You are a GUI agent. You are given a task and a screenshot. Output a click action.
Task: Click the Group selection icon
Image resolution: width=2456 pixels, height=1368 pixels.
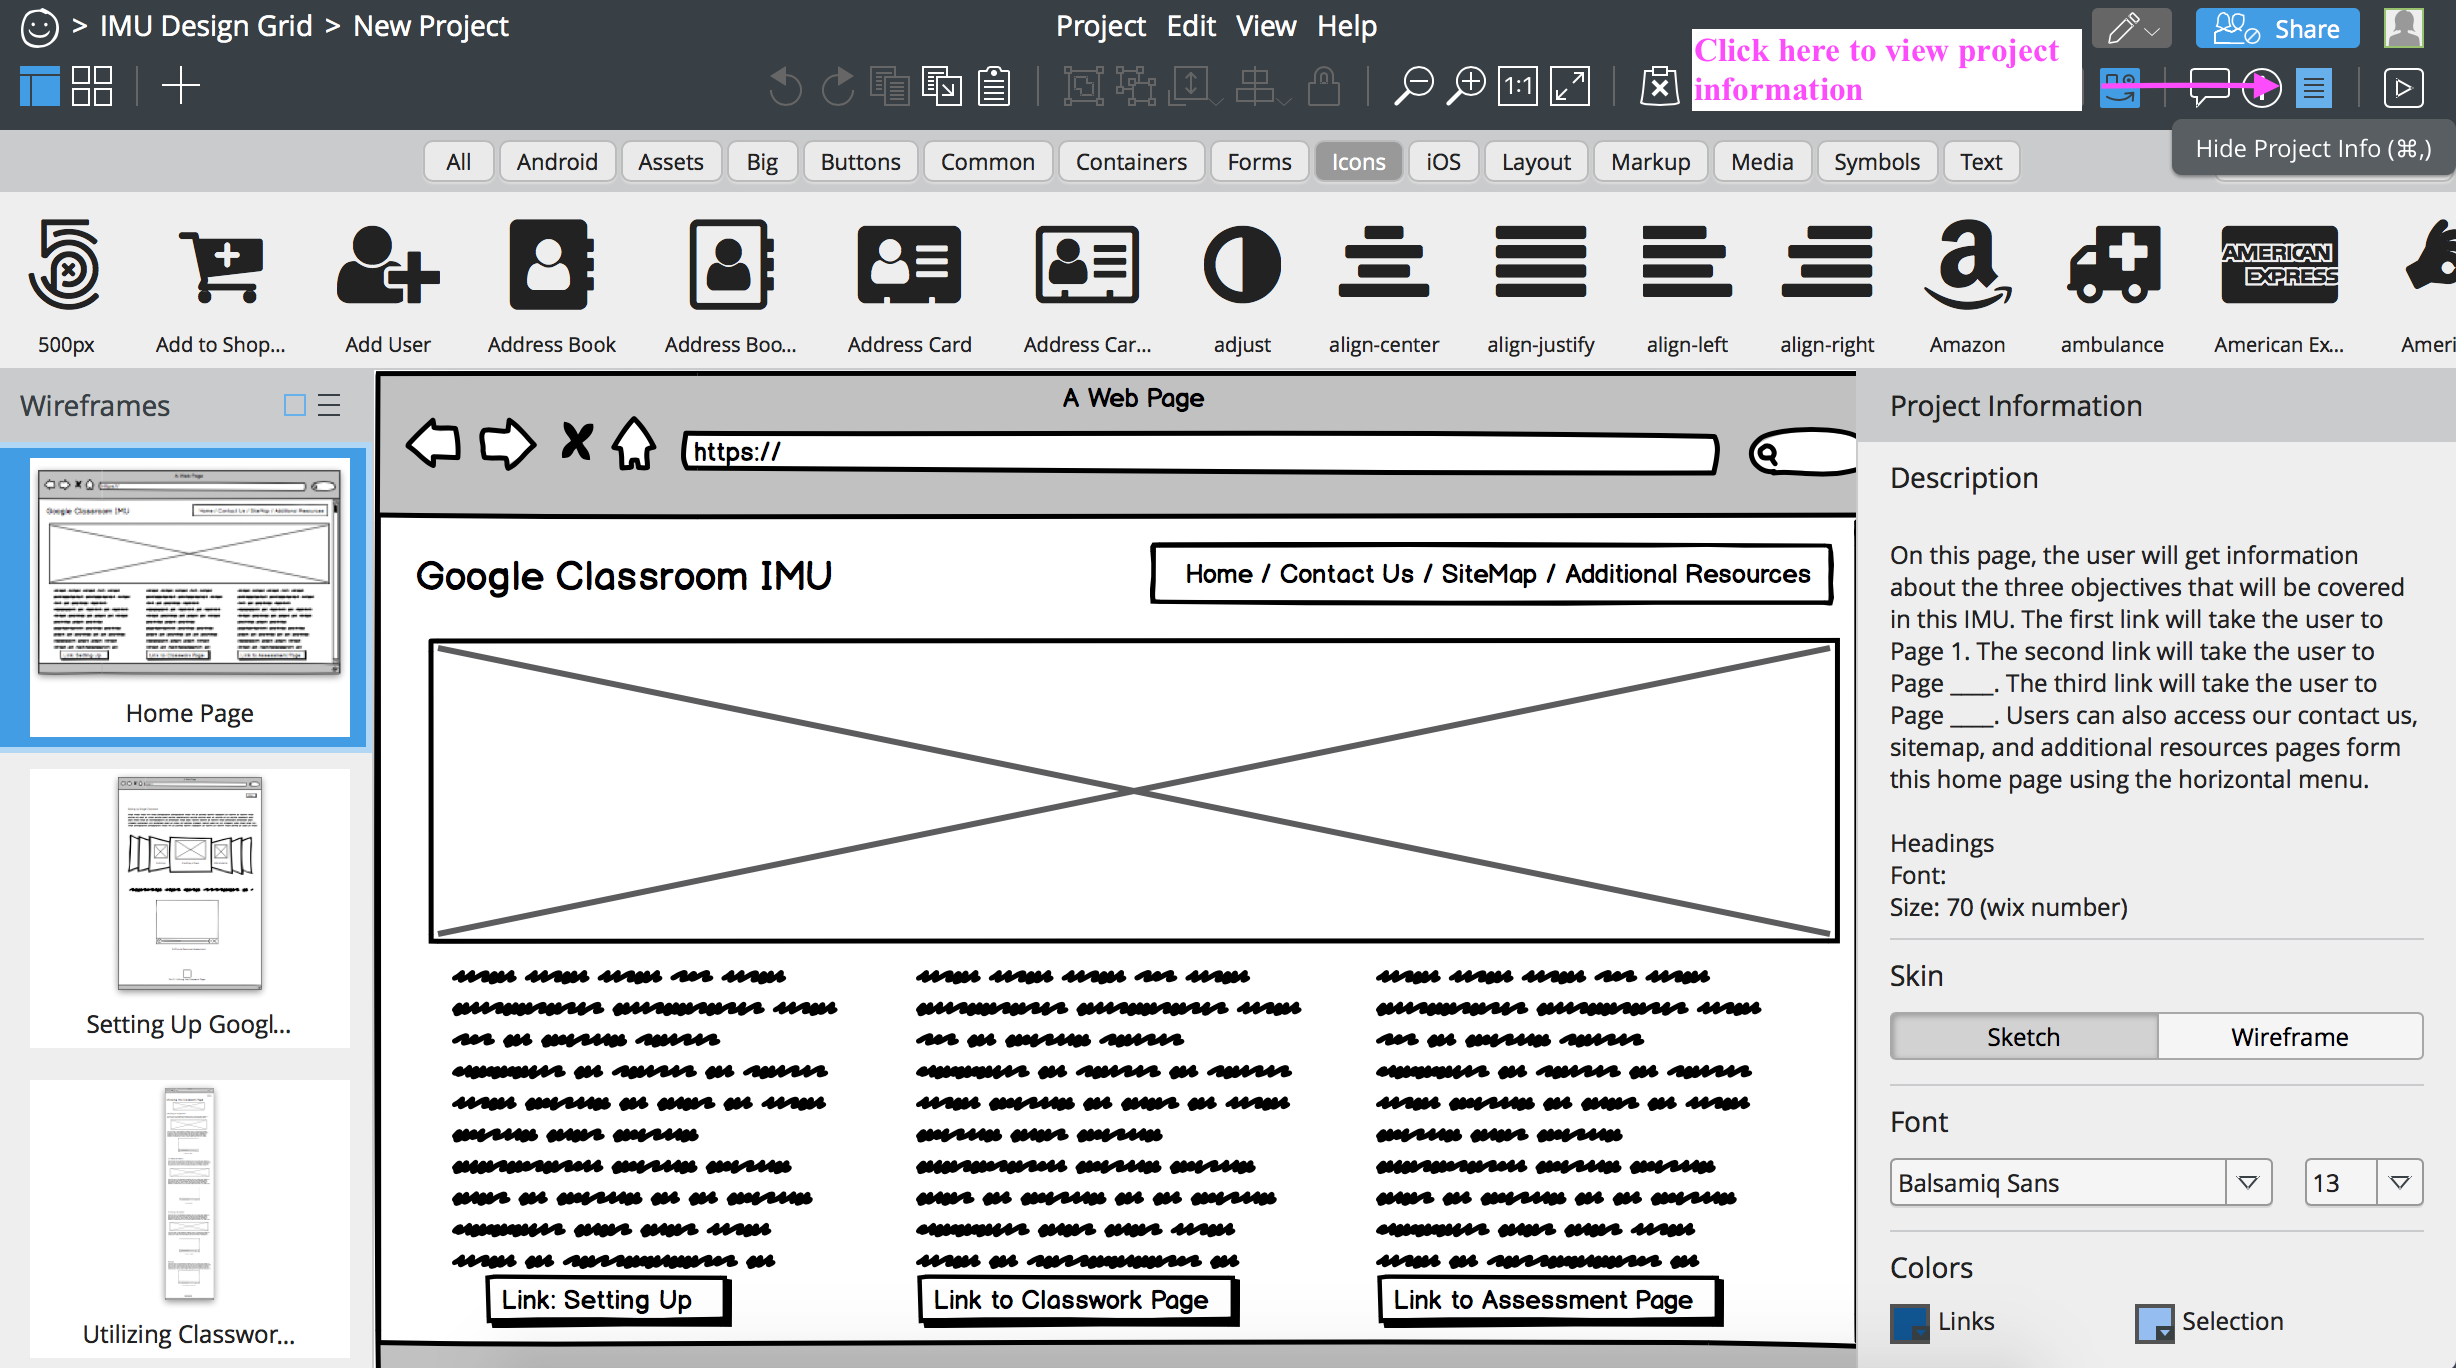click(1083, 87)
